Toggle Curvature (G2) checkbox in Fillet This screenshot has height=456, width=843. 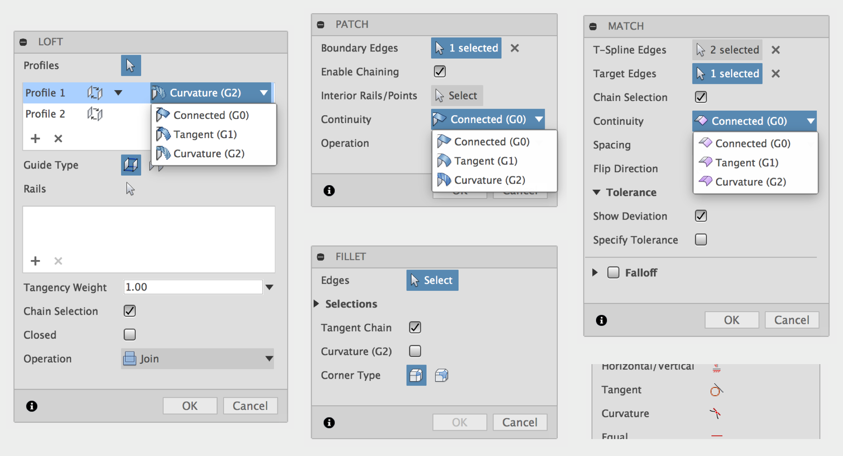[x=415, y=351]
